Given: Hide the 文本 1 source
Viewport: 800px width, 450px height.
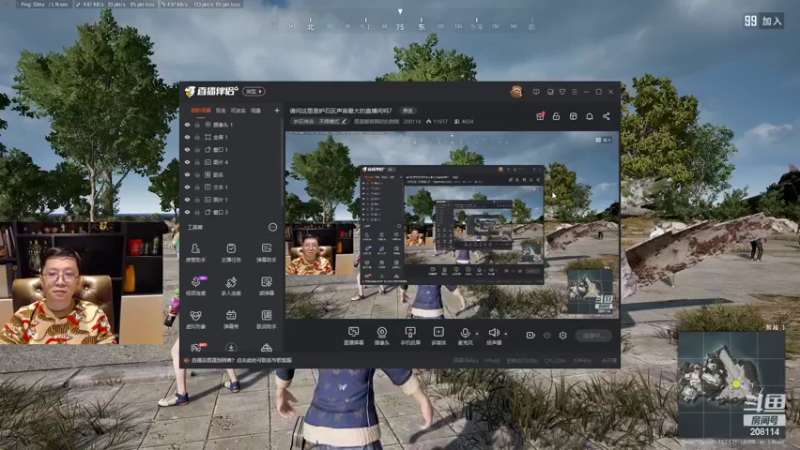Looking at the screenshot, I should coord(187,187).
